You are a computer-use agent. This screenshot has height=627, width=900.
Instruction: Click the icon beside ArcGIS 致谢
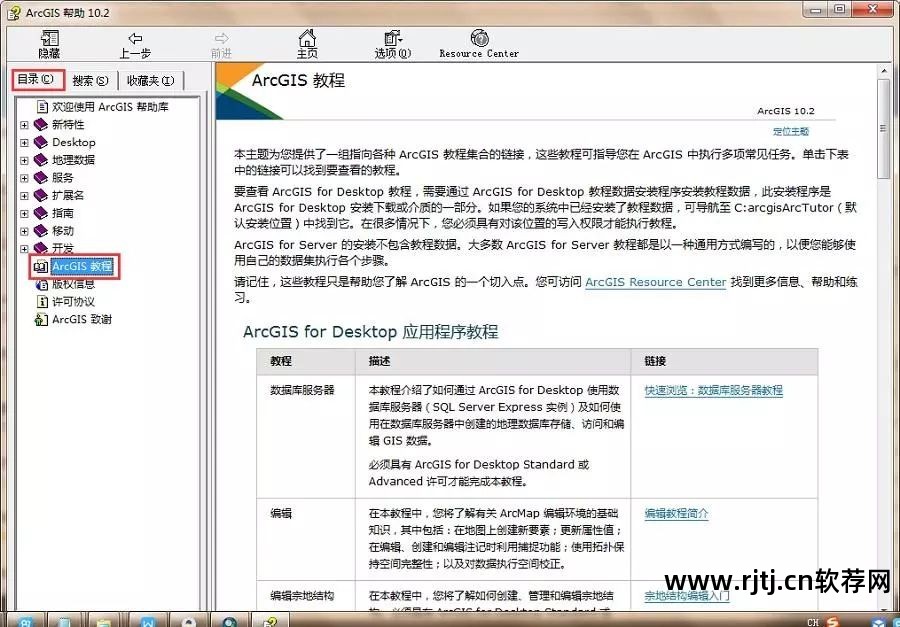click(41, 320)
